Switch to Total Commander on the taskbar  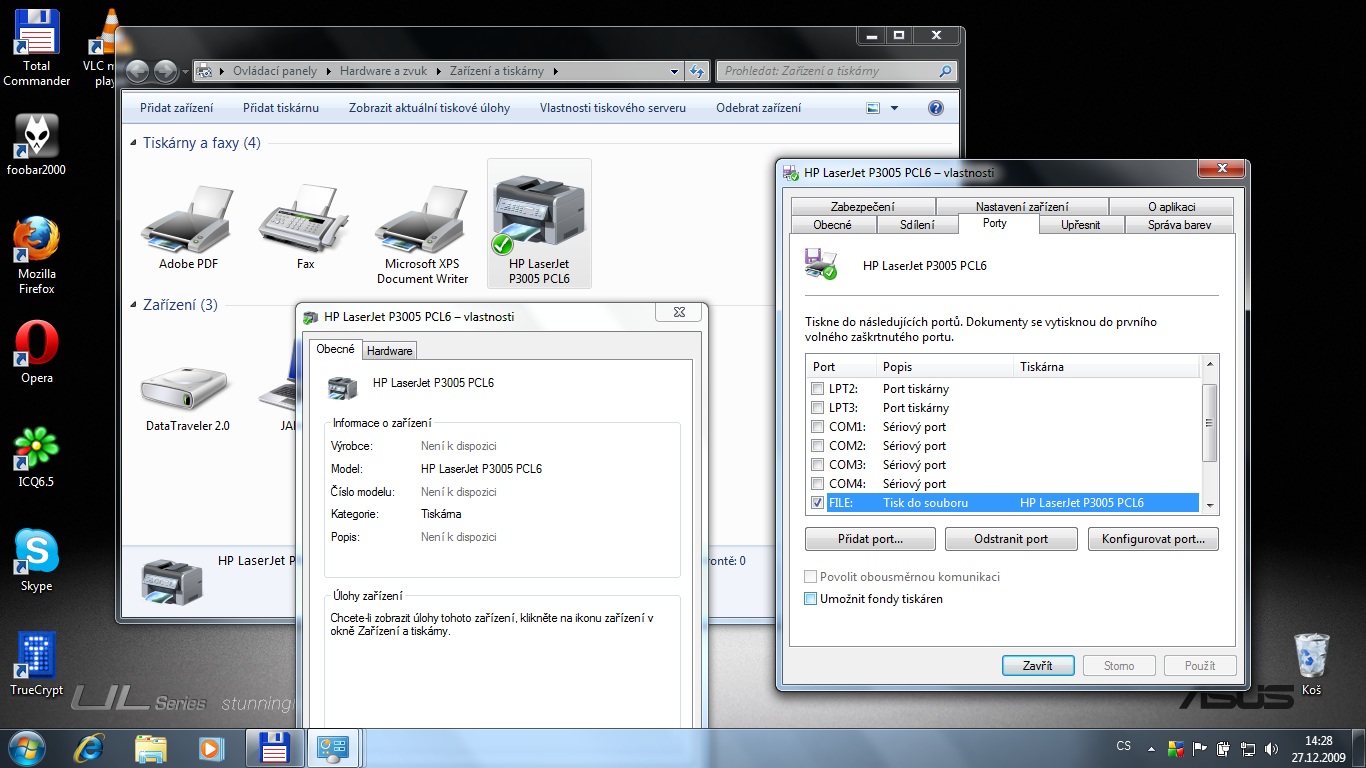[274, 748]
